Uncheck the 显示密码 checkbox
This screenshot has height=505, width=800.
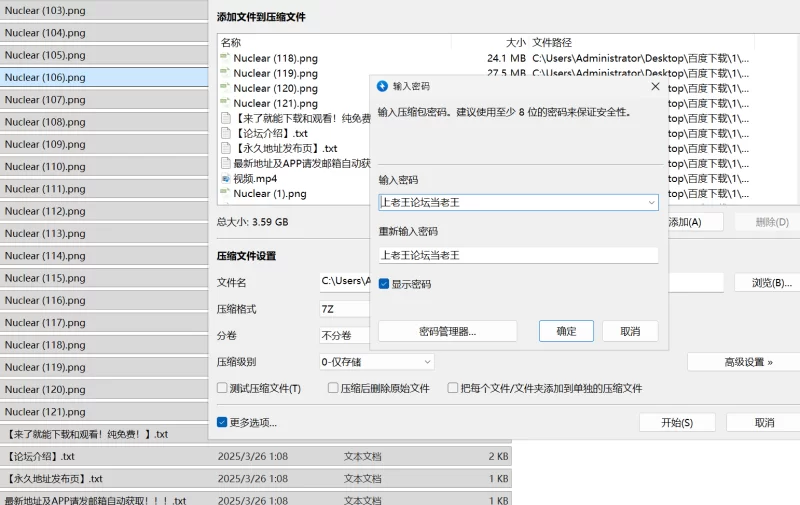pyautogui.click(x=384, y=284)
